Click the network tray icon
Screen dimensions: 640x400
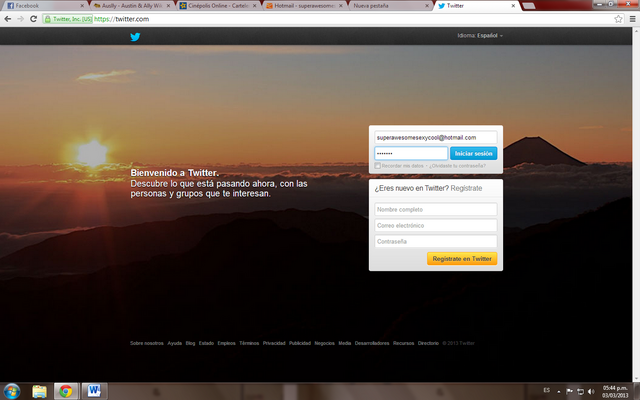580,391
